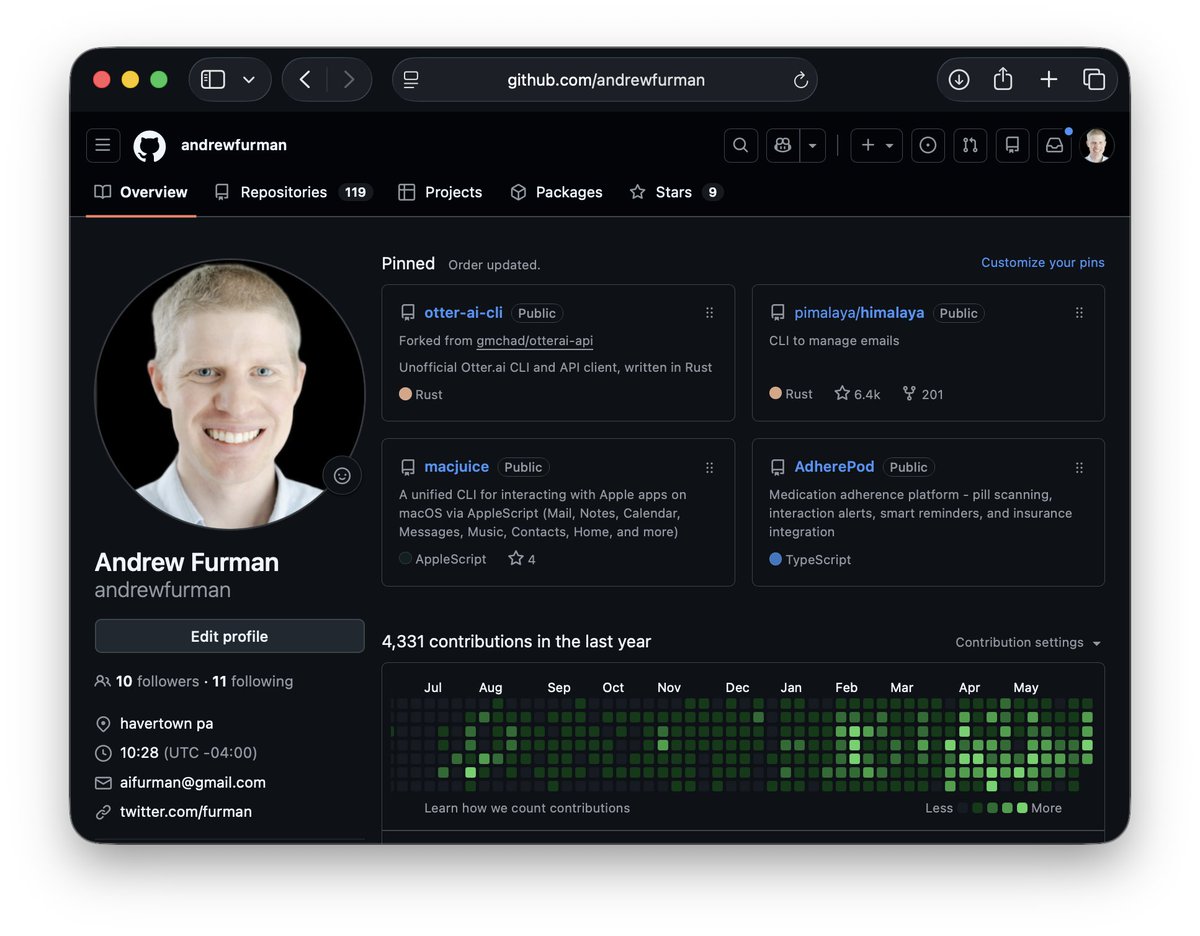Click the aifurman@gmail.com email link
Viewport: 1200px width, 936px height.
coord(193,782)
